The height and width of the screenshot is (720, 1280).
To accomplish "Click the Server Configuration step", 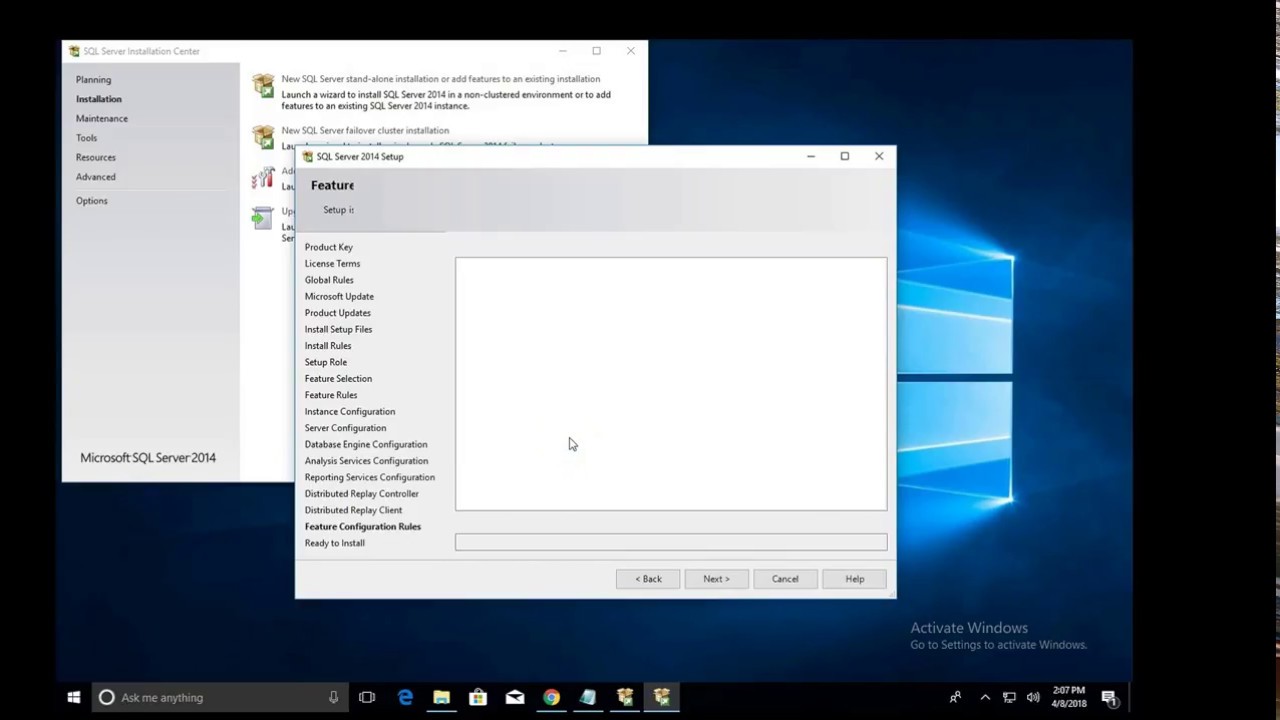I will (345, 428).
